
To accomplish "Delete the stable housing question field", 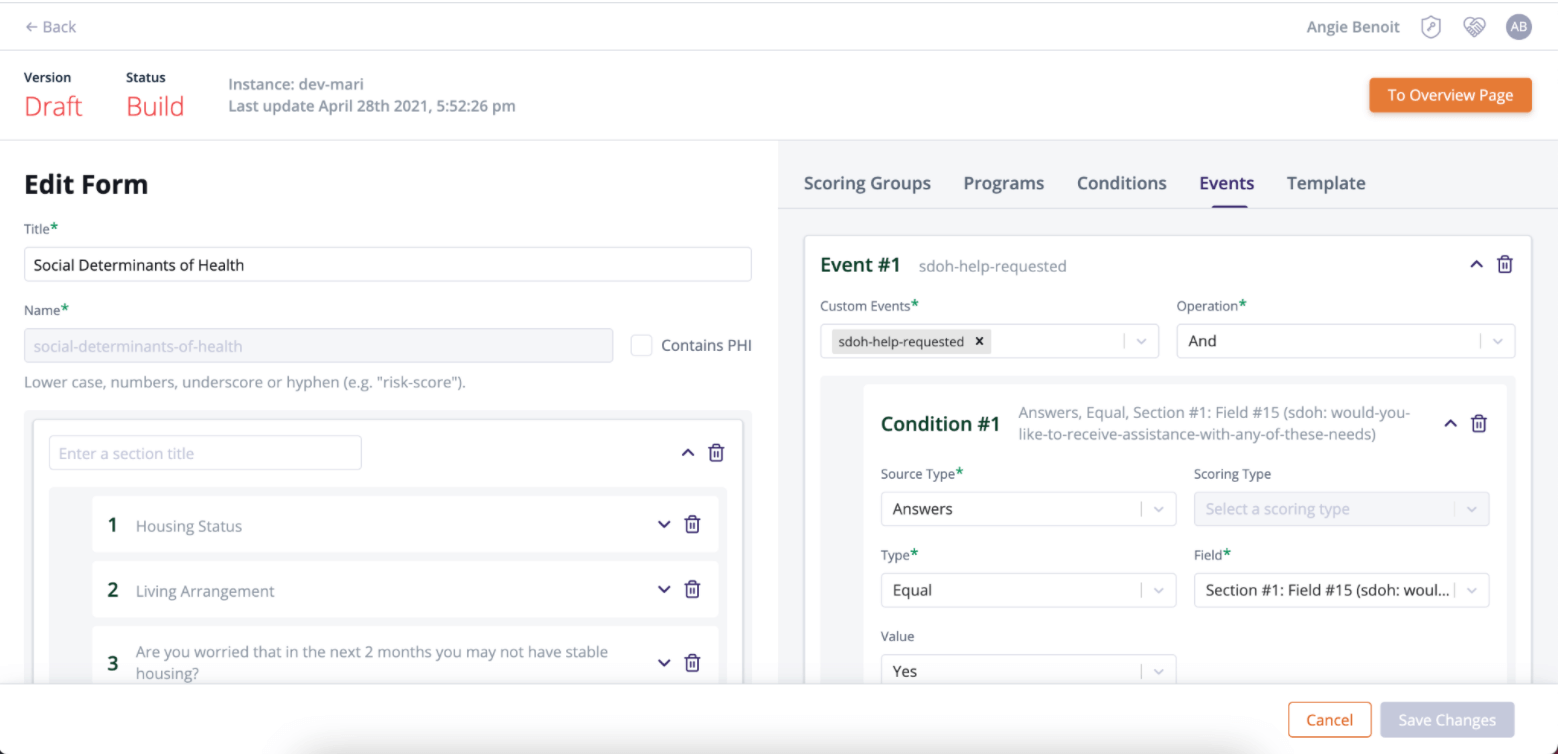I will tap(692, 662).
